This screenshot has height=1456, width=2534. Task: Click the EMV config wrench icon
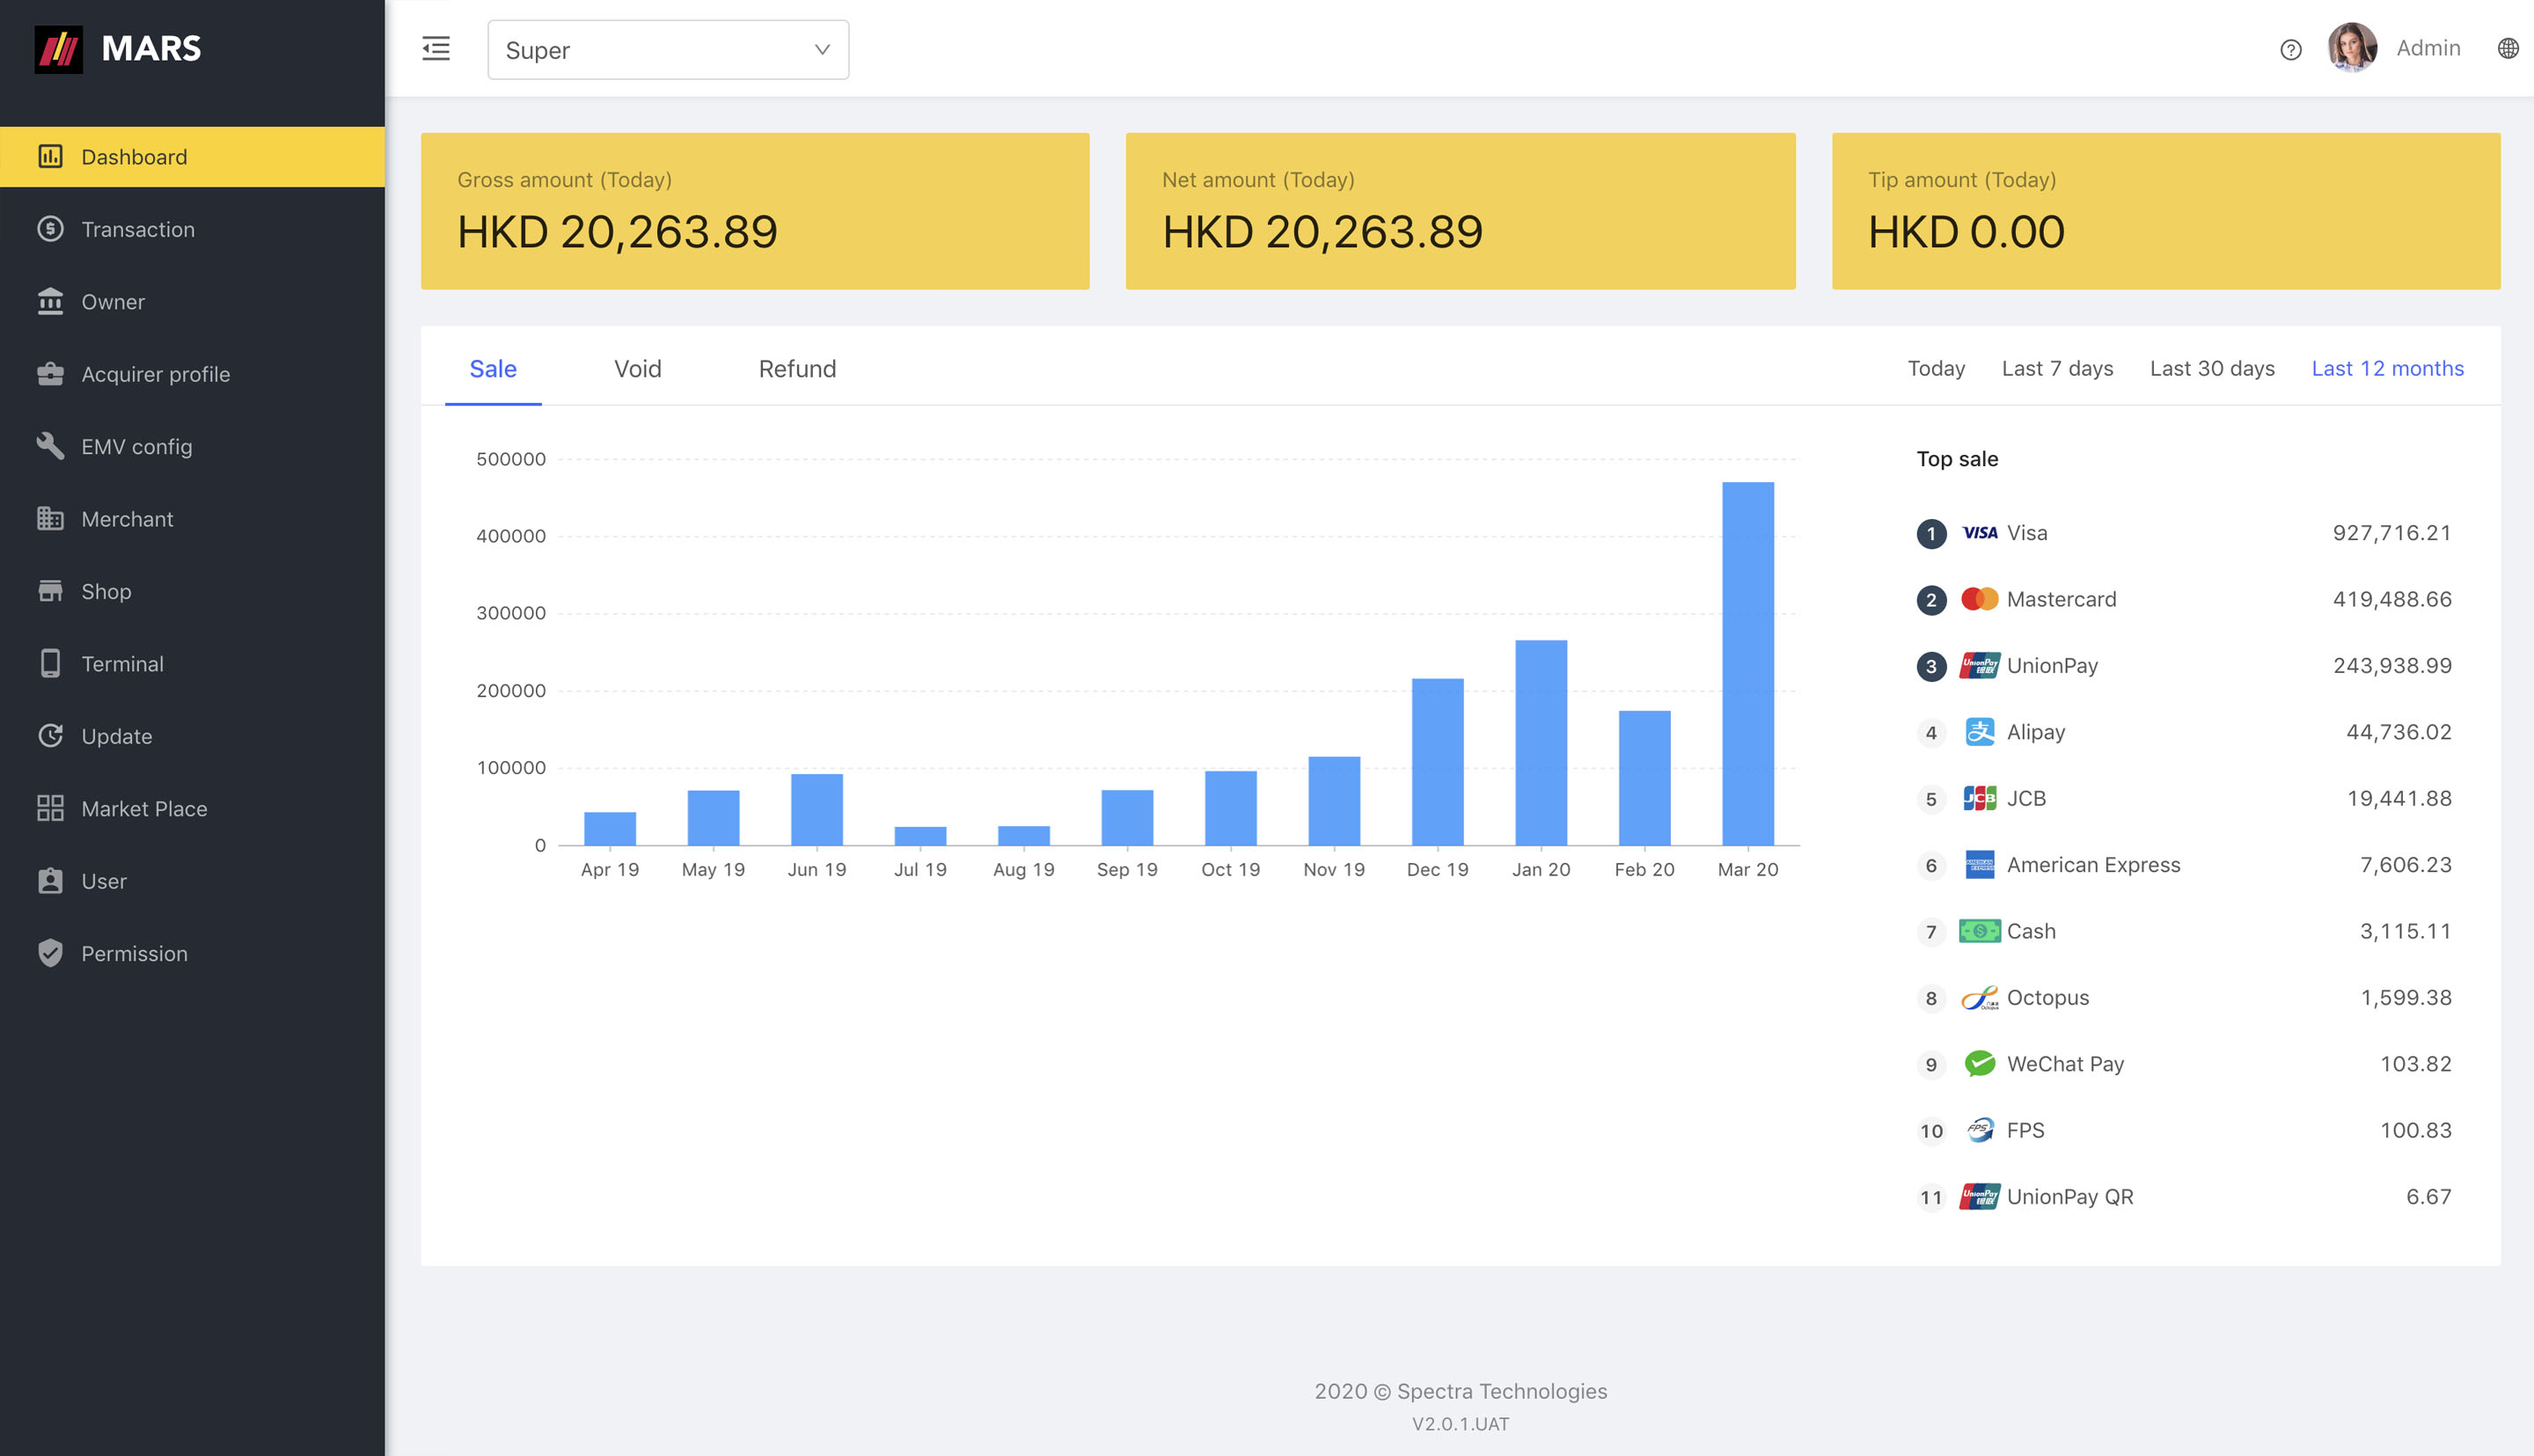[x=50, y=446]
